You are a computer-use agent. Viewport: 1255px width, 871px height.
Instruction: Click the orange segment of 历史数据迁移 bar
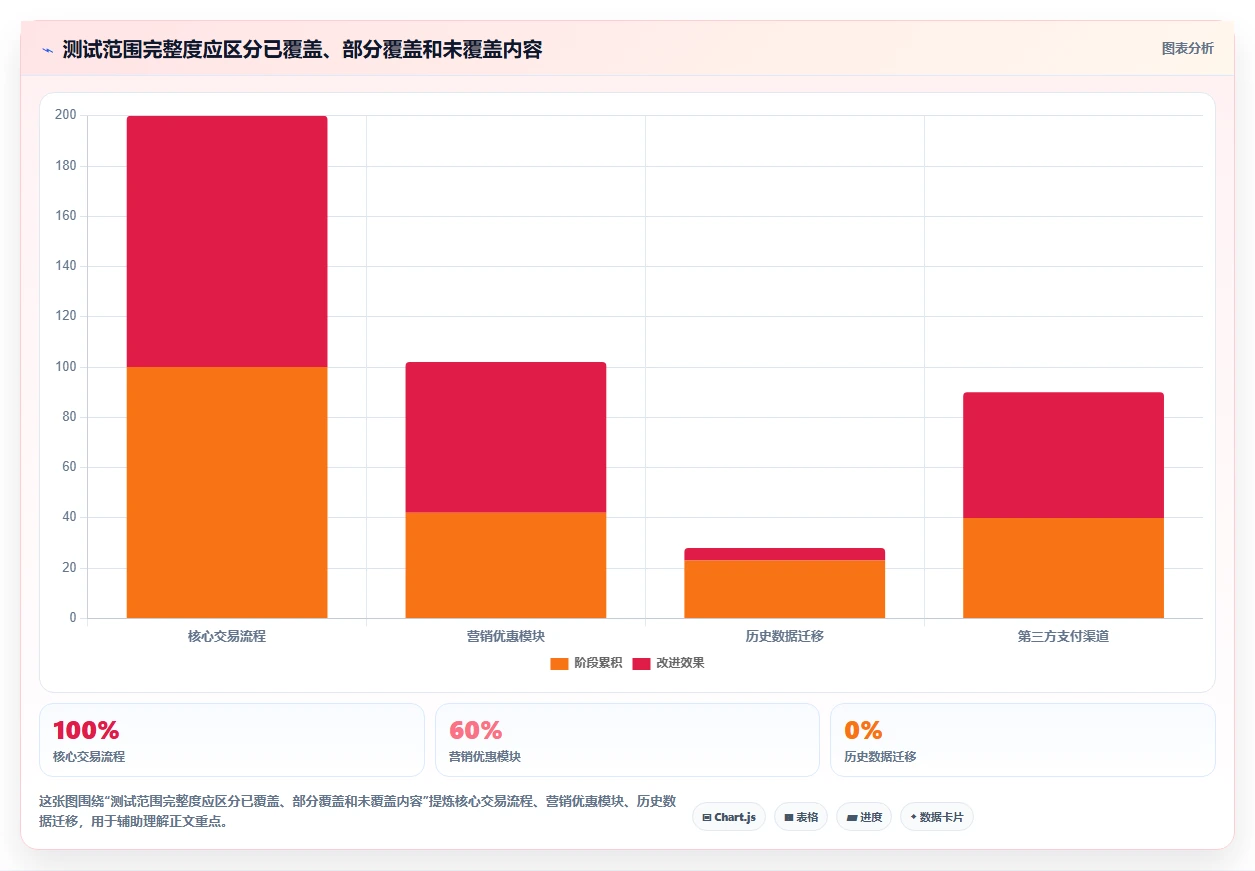click(785, 589)
